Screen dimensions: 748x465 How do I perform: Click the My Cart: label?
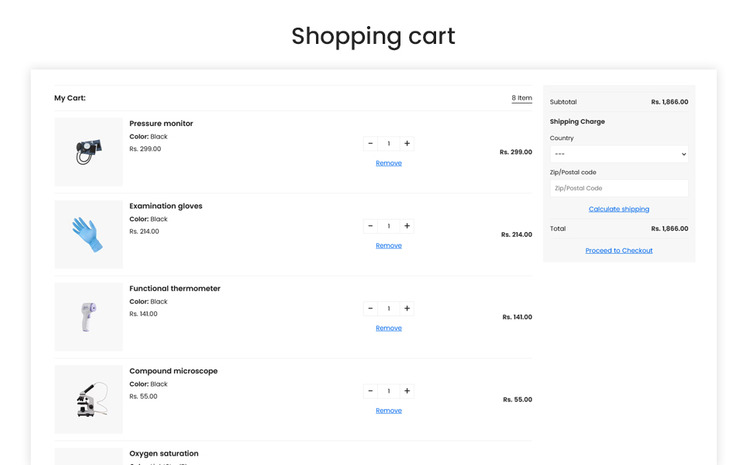(70, 98)
